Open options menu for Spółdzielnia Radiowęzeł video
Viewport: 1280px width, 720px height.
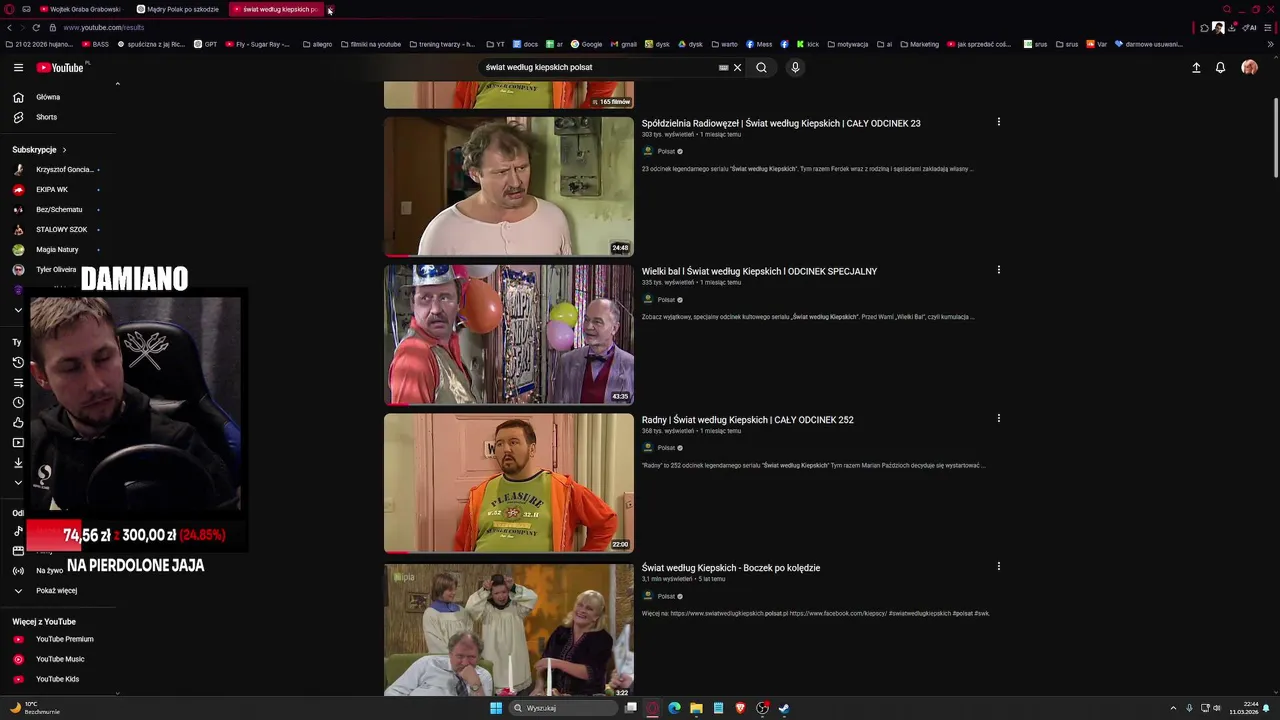[998, 122]
